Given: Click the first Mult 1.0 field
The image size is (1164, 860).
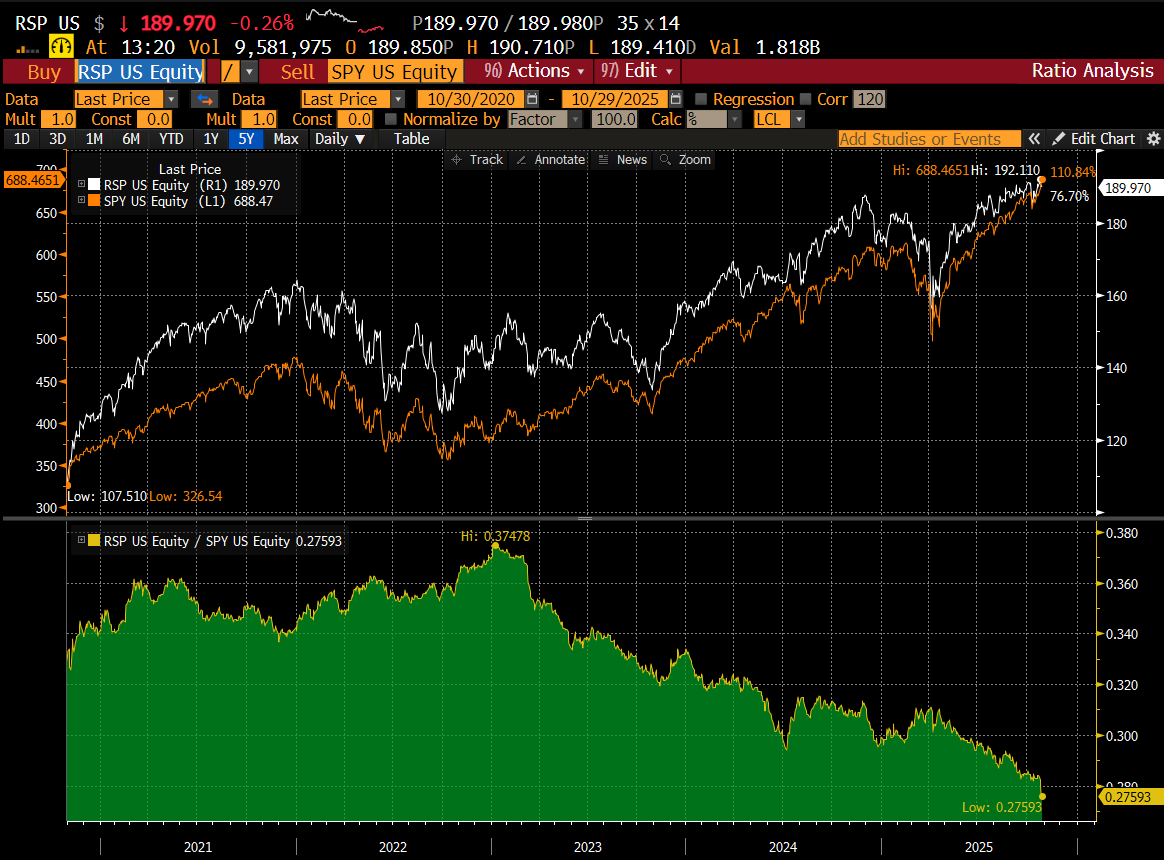Looking at the screenshot, I should [59, 119].
